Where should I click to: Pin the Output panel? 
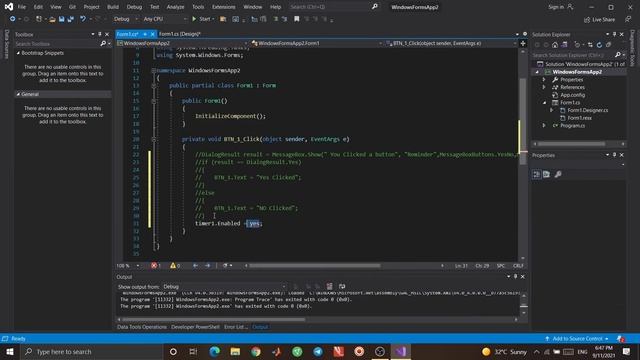click(x=516, y=277)
